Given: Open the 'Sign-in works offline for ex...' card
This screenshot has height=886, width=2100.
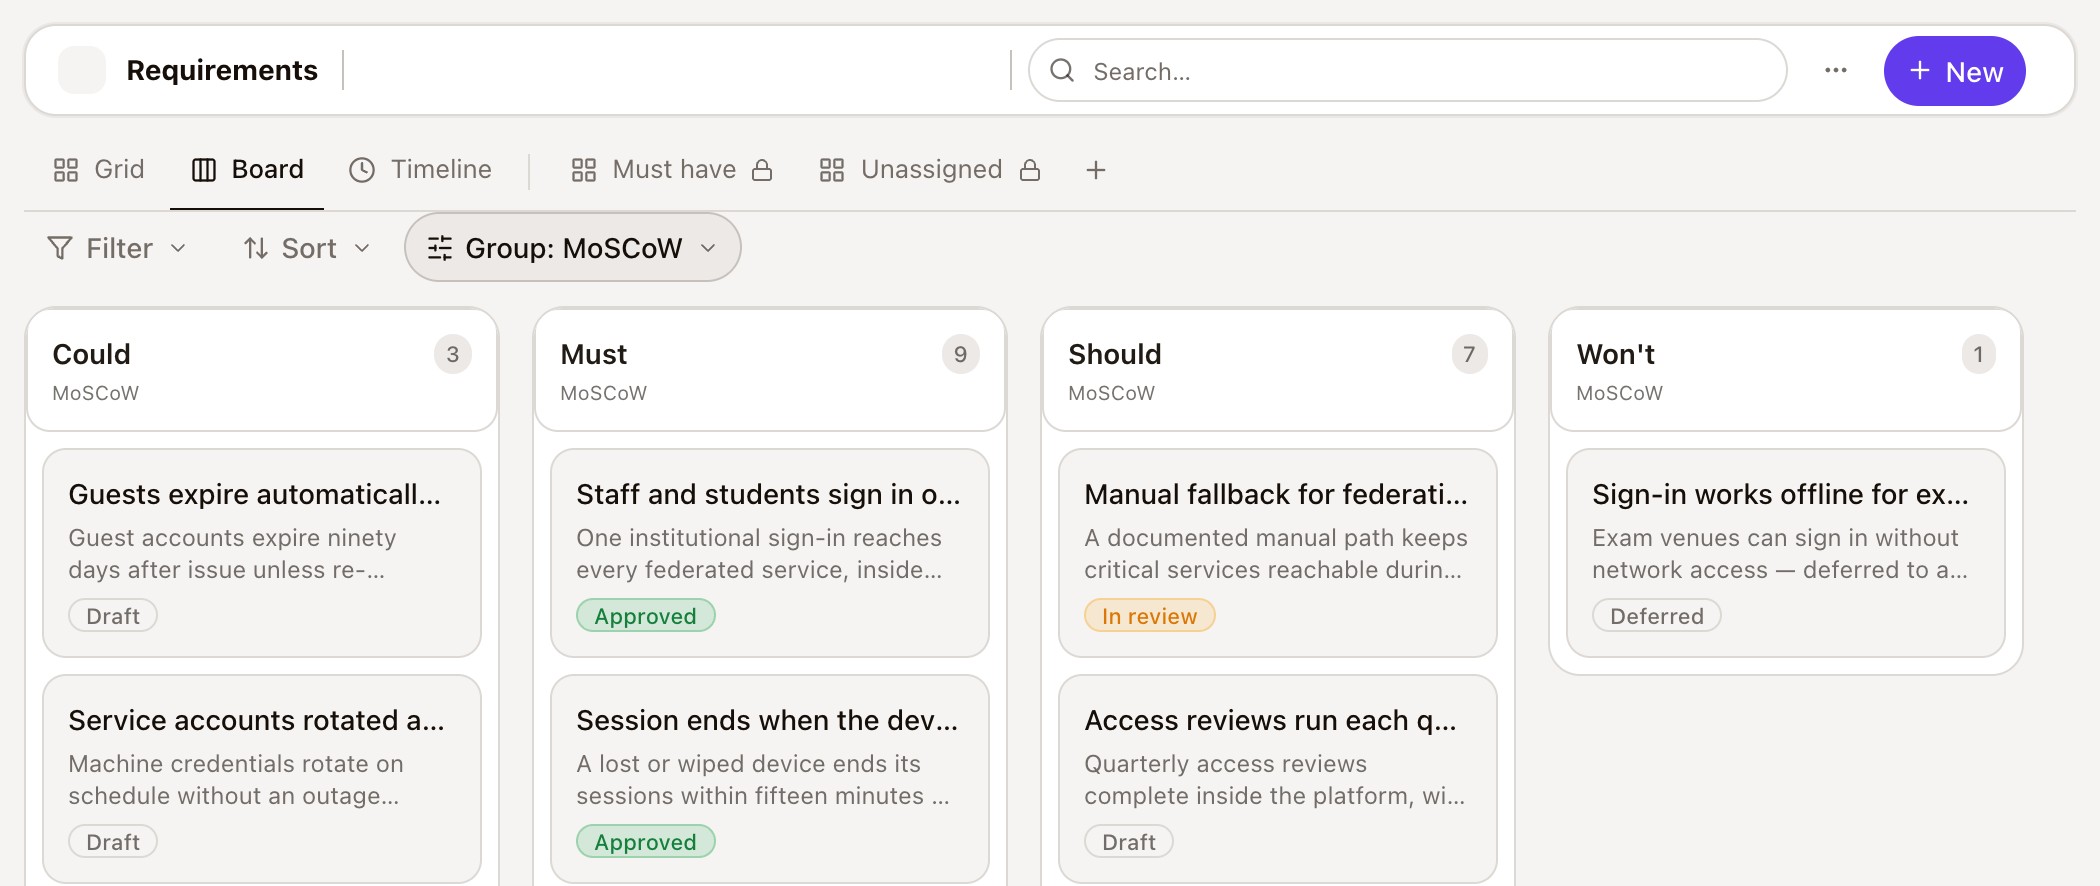Looking at the screenshot, I should click(x=1786, y=553).
